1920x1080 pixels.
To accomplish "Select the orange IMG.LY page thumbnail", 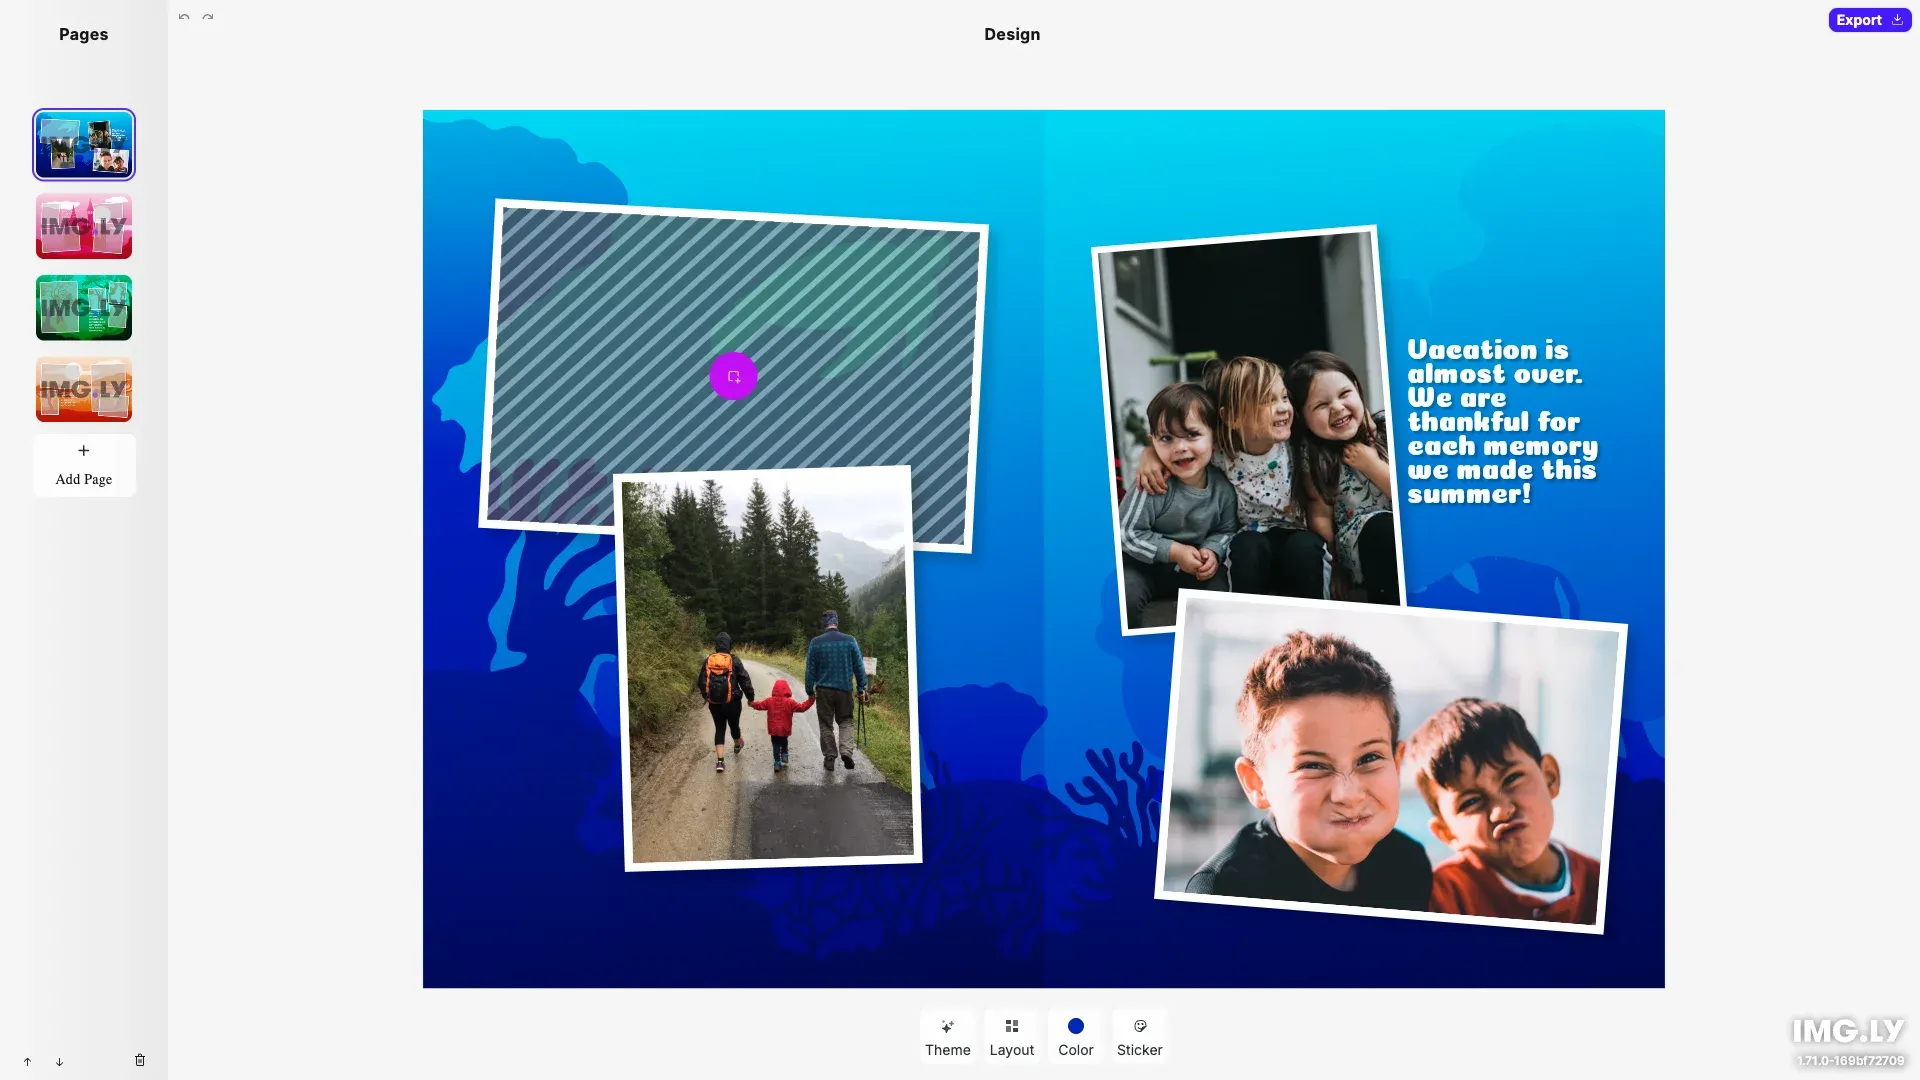I will 83,389.
